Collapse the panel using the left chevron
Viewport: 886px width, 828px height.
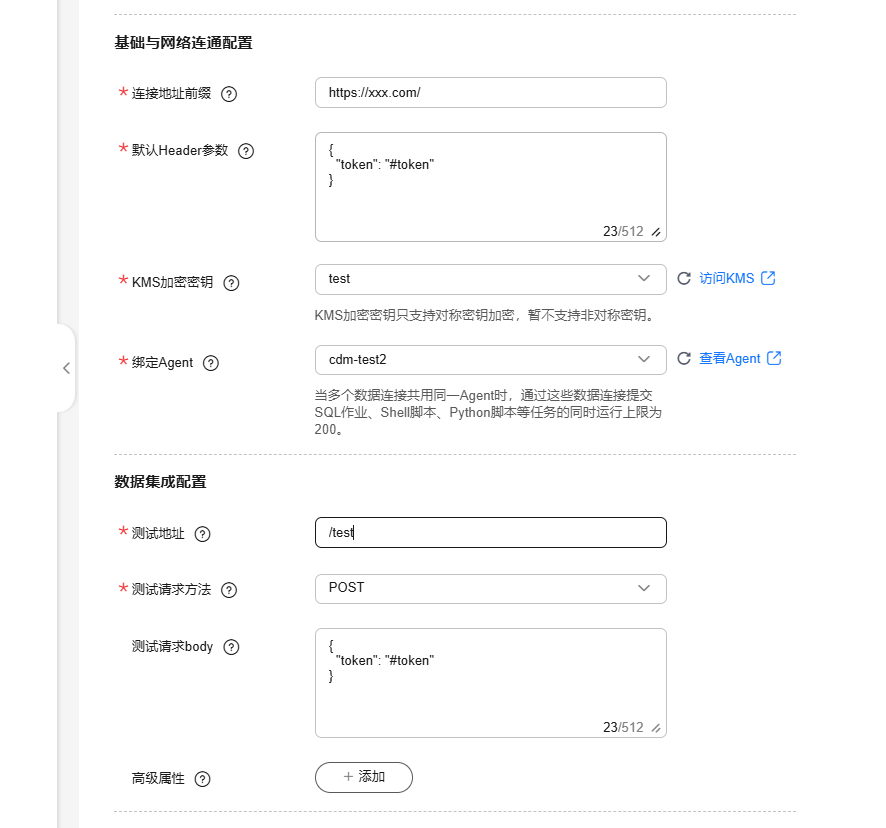point(65,369)
